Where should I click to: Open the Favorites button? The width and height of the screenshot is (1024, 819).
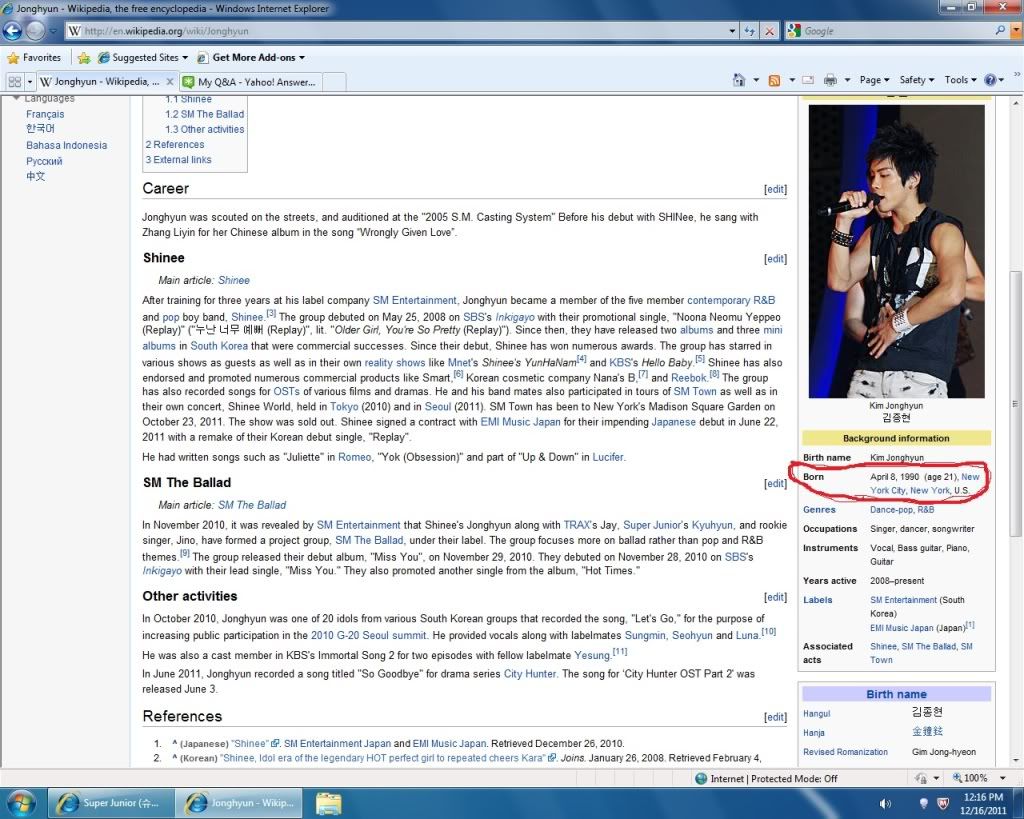34,58
